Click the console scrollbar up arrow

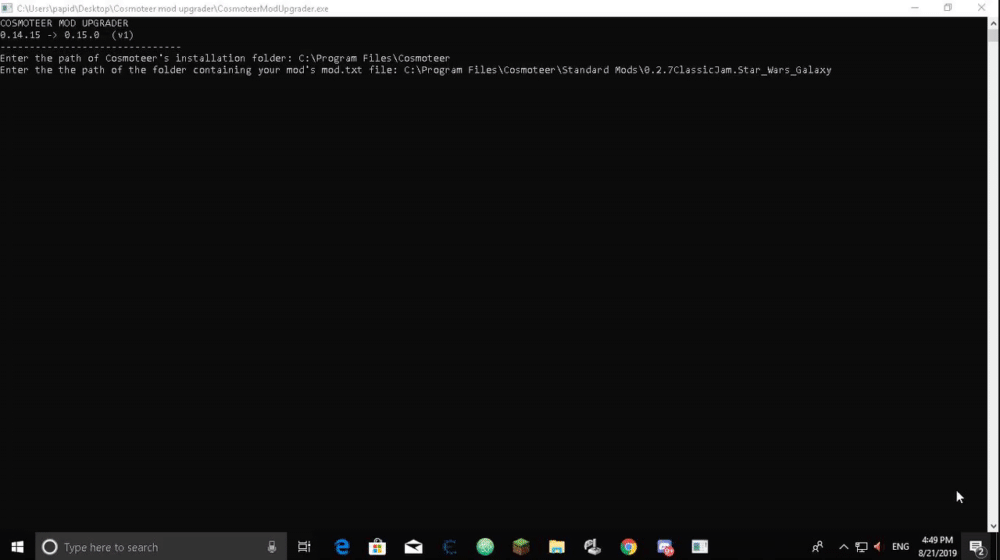(993, 23)
